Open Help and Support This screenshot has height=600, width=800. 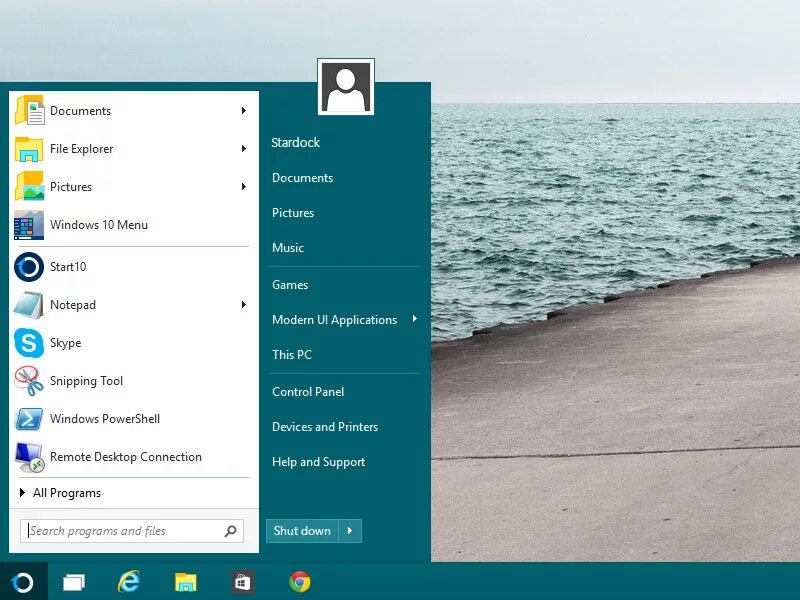(318, 461)
